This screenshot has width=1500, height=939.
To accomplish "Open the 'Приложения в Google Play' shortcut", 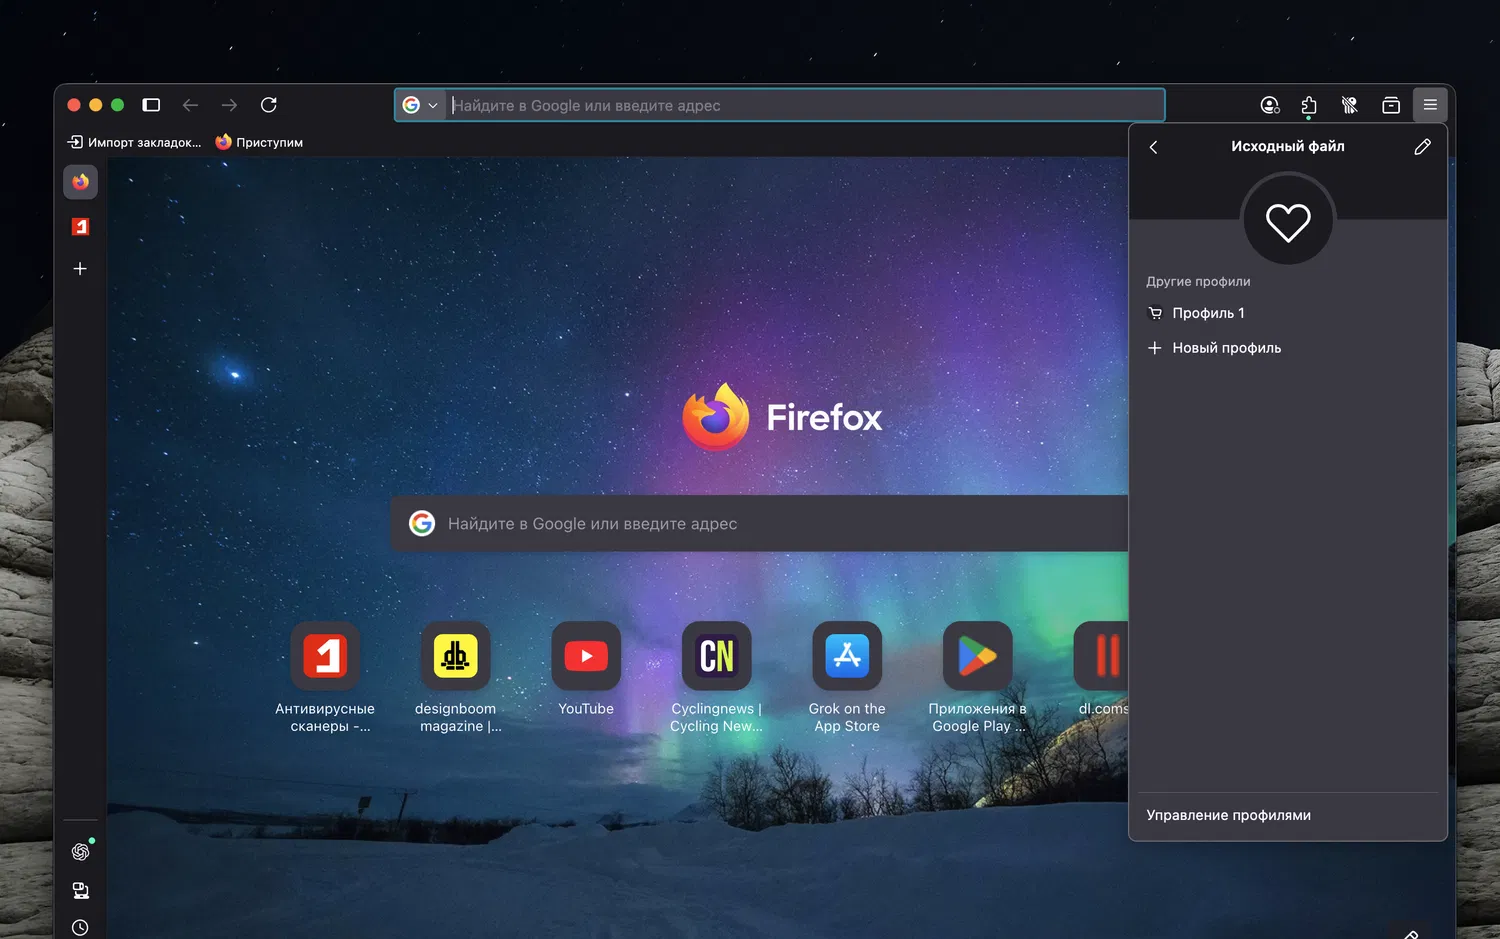I will pos(978,677).
